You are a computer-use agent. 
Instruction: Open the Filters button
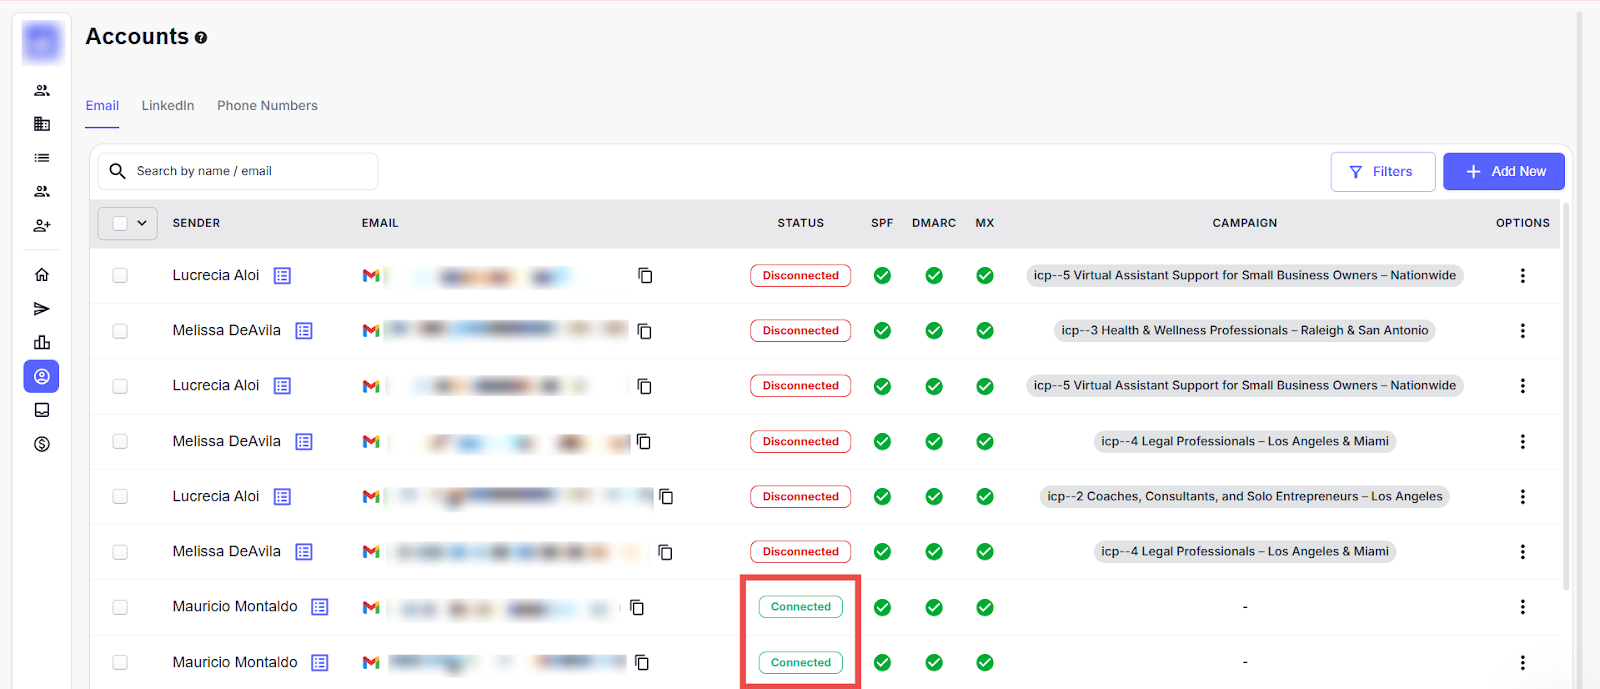pos(1382,172)
